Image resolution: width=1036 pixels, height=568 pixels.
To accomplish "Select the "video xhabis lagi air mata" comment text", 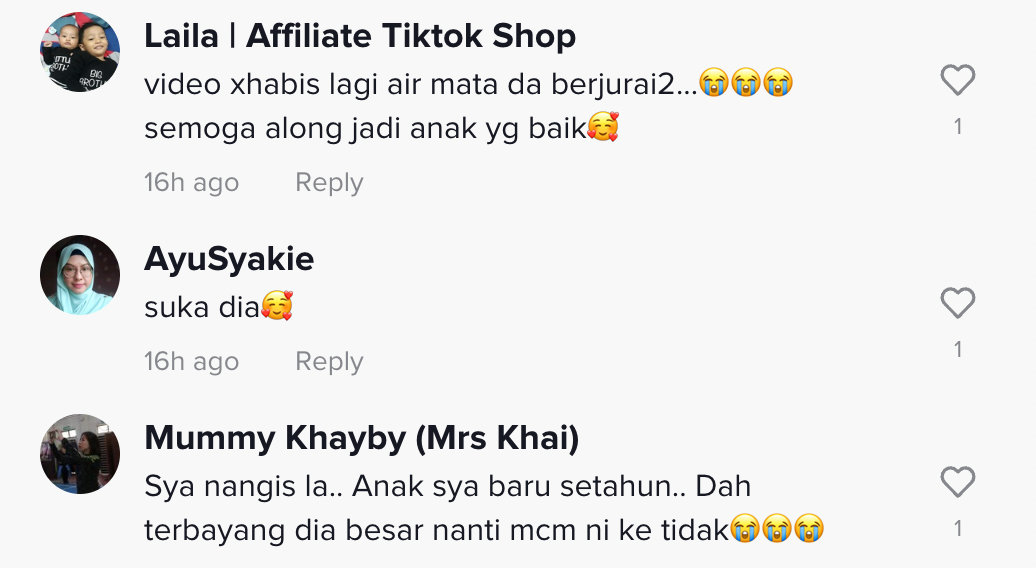I will 469,106.
